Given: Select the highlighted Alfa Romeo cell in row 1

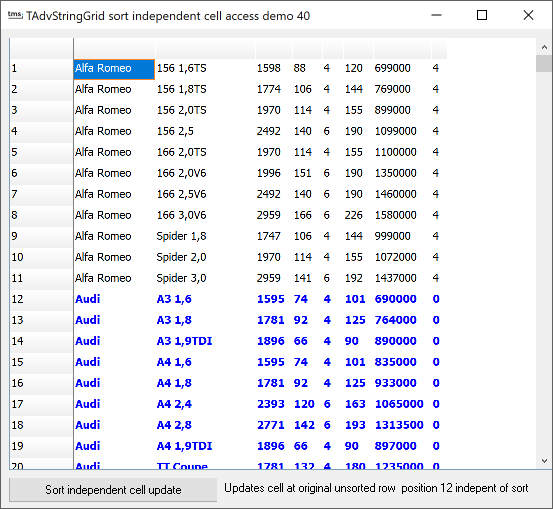Looking at the screenshot, I should (x=114, y=69).
